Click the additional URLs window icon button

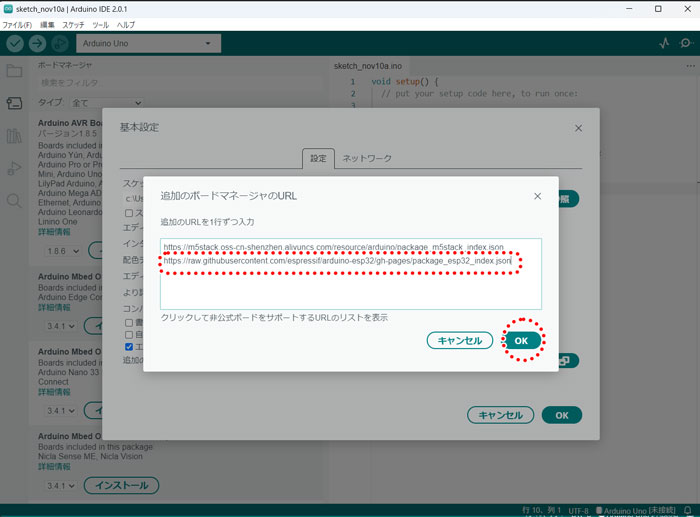click(x=566, y=360)
